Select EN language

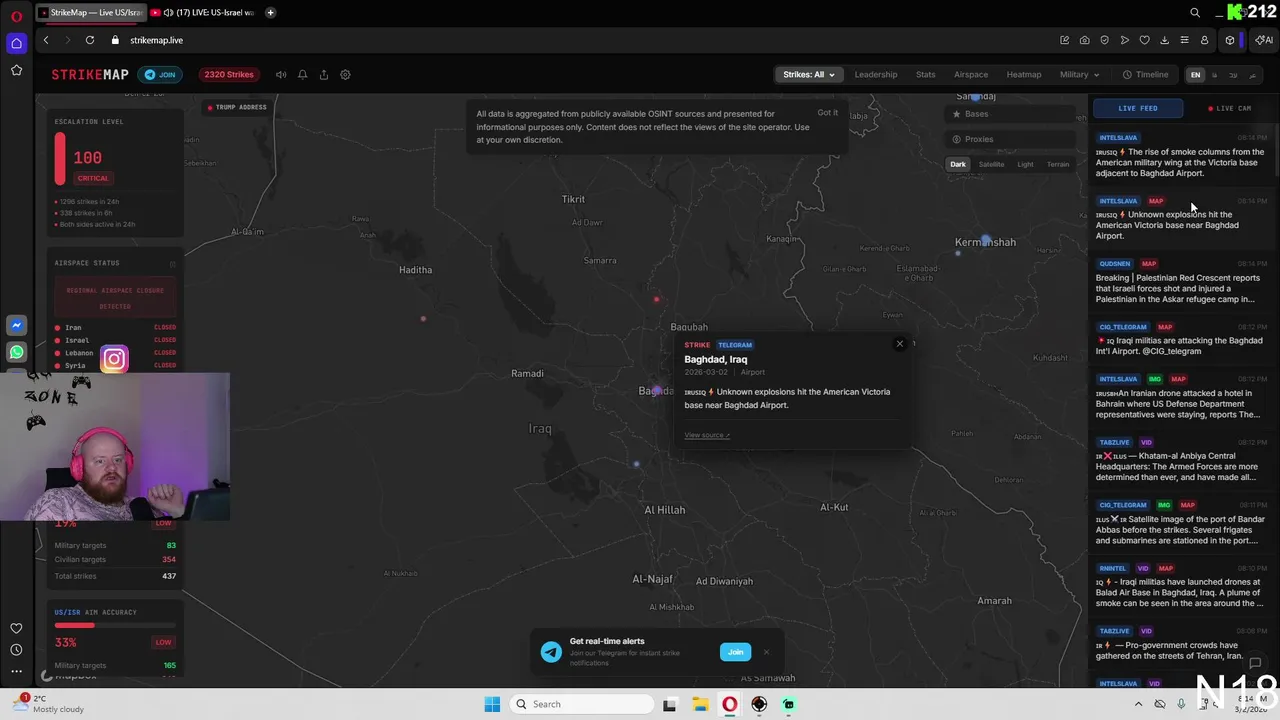(x=1195, y=75)
